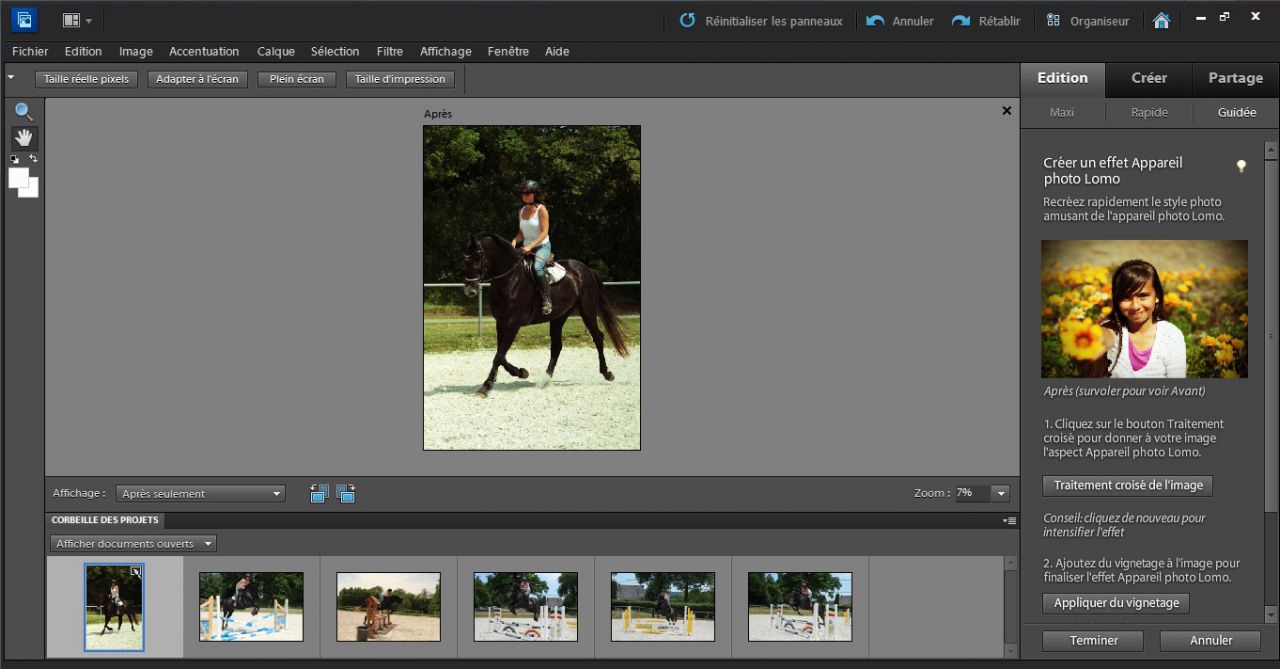The image size is (1280, 669).
Task: Reset to default colors icon
Action: pos(14,159)
